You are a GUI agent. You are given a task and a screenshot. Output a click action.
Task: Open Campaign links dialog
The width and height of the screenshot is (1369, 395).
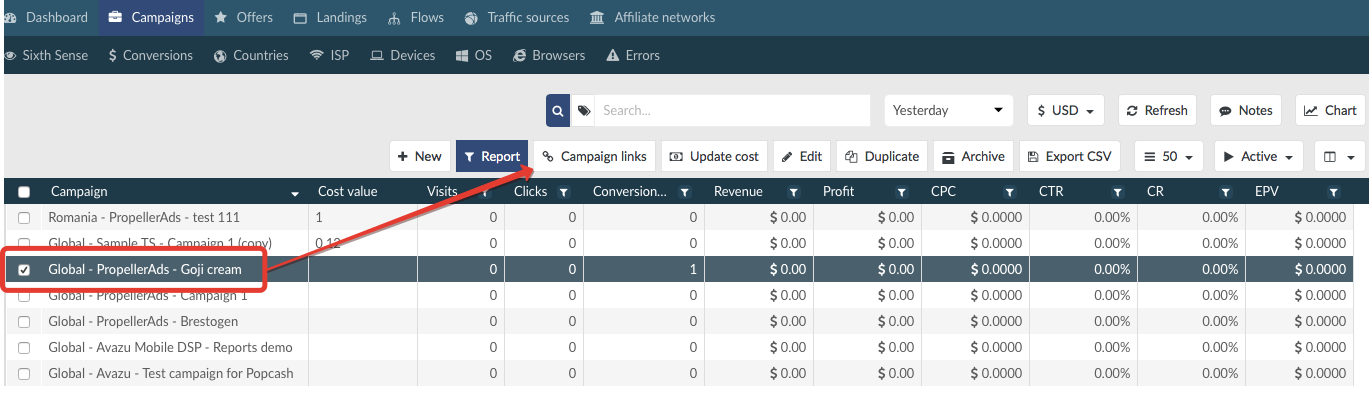tap(594, 156)
